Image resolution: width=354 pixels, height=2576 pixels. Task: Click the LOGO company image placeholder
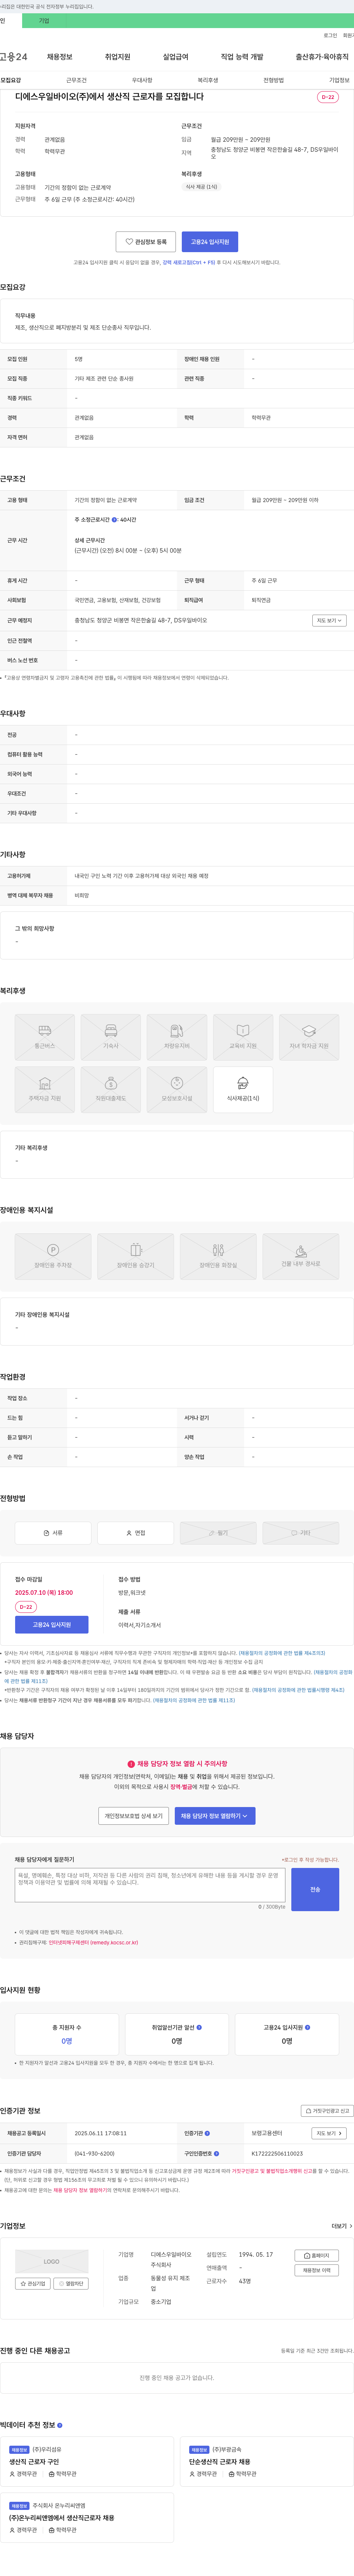click(x=52, y=2261)
